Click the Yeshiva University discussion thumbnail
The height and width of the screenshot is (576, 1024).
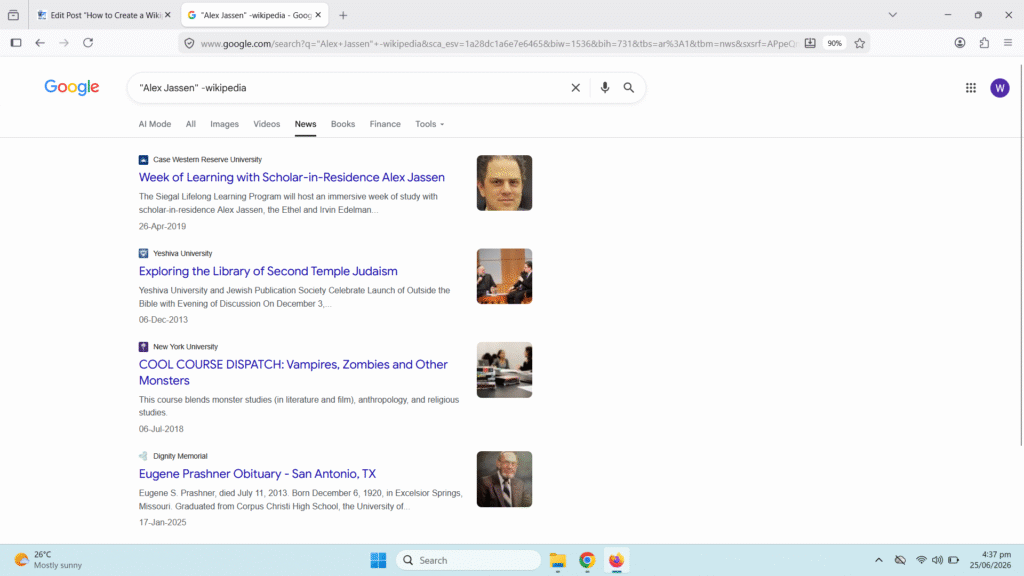pos(504,276)
